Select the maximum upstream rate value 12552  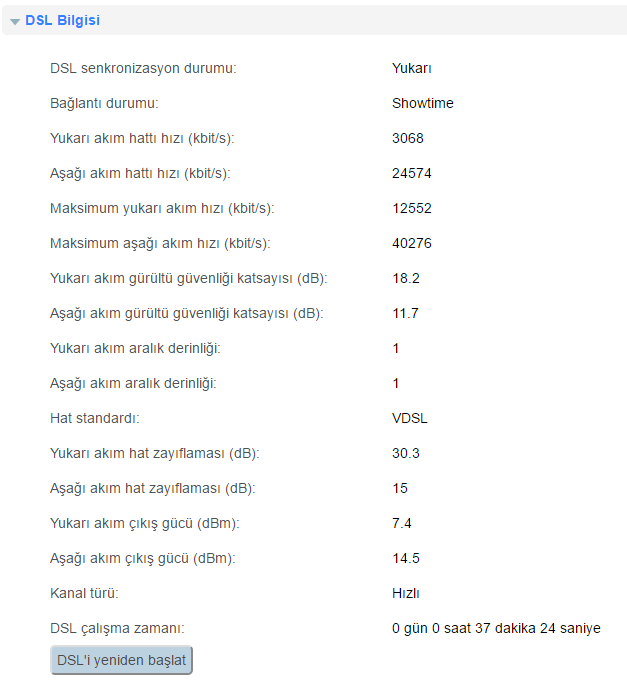412,208
